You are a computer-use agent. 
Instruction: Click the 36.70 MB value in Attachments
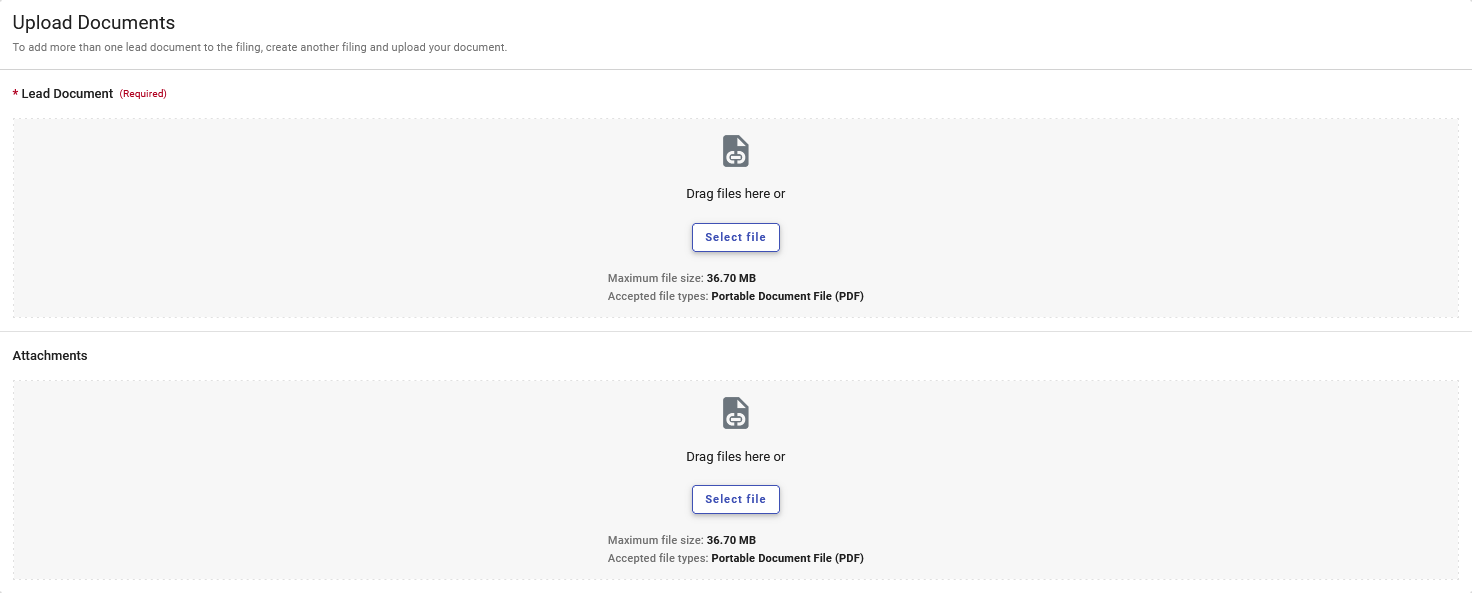(731, 540)
